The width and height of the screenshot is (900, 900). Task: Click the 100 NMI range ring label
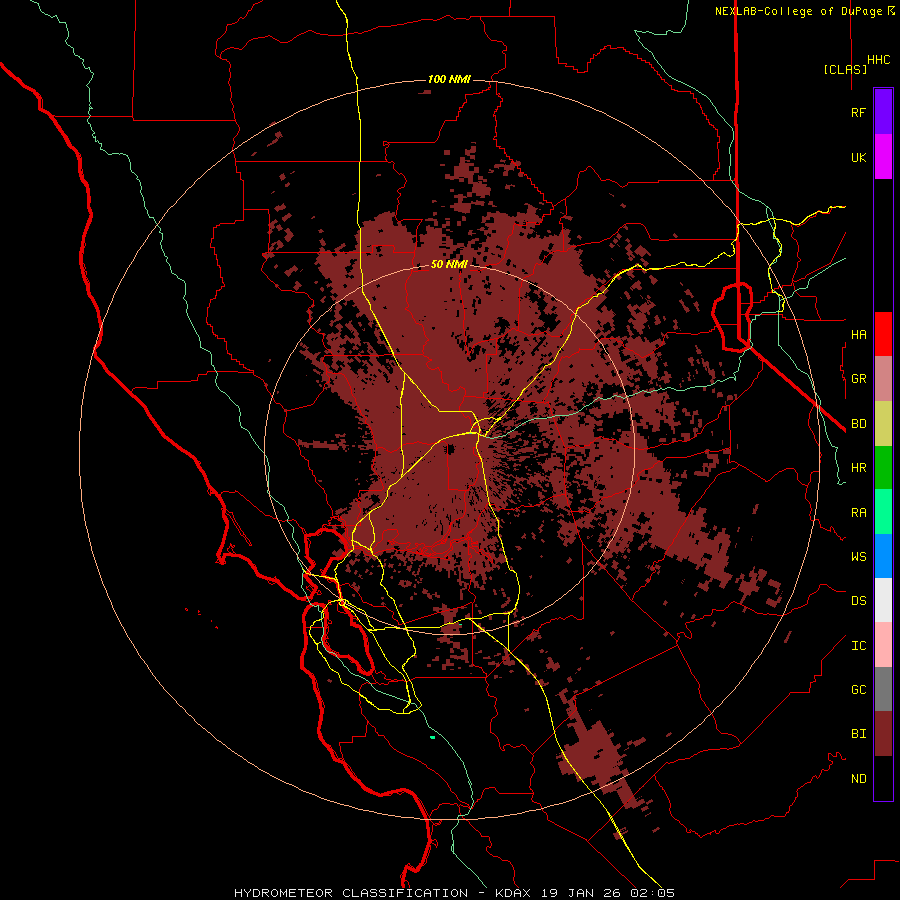[x=449, y=79]
